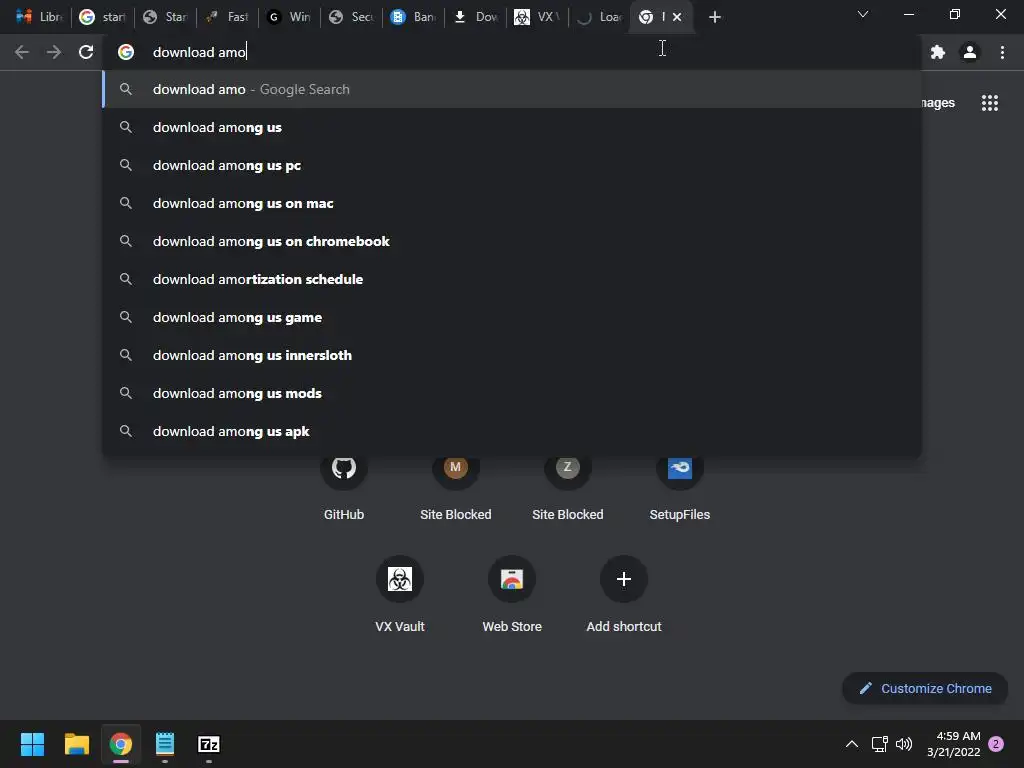Click the address bar text field
The width and height of the screenshot is (1024, 768).
512,52
